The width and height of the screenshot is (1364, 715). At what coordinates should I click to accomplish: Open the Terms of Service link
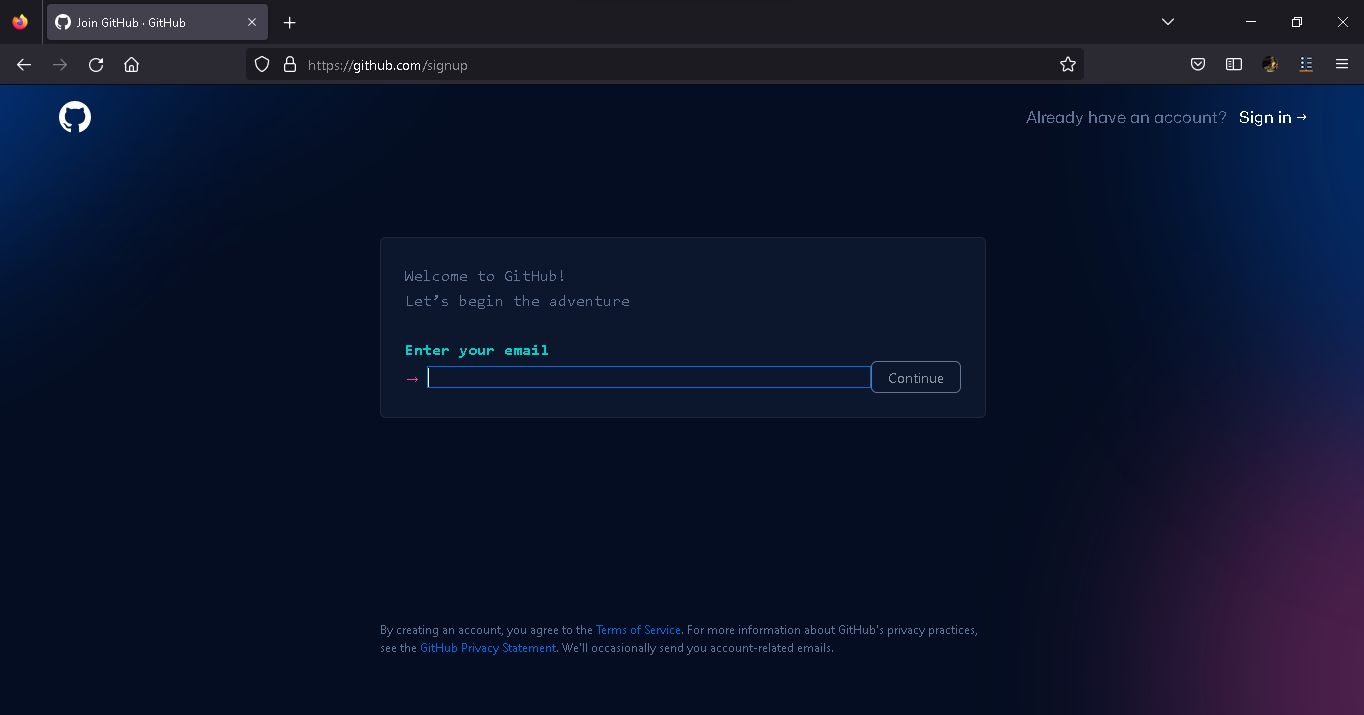tap(638, 629)
